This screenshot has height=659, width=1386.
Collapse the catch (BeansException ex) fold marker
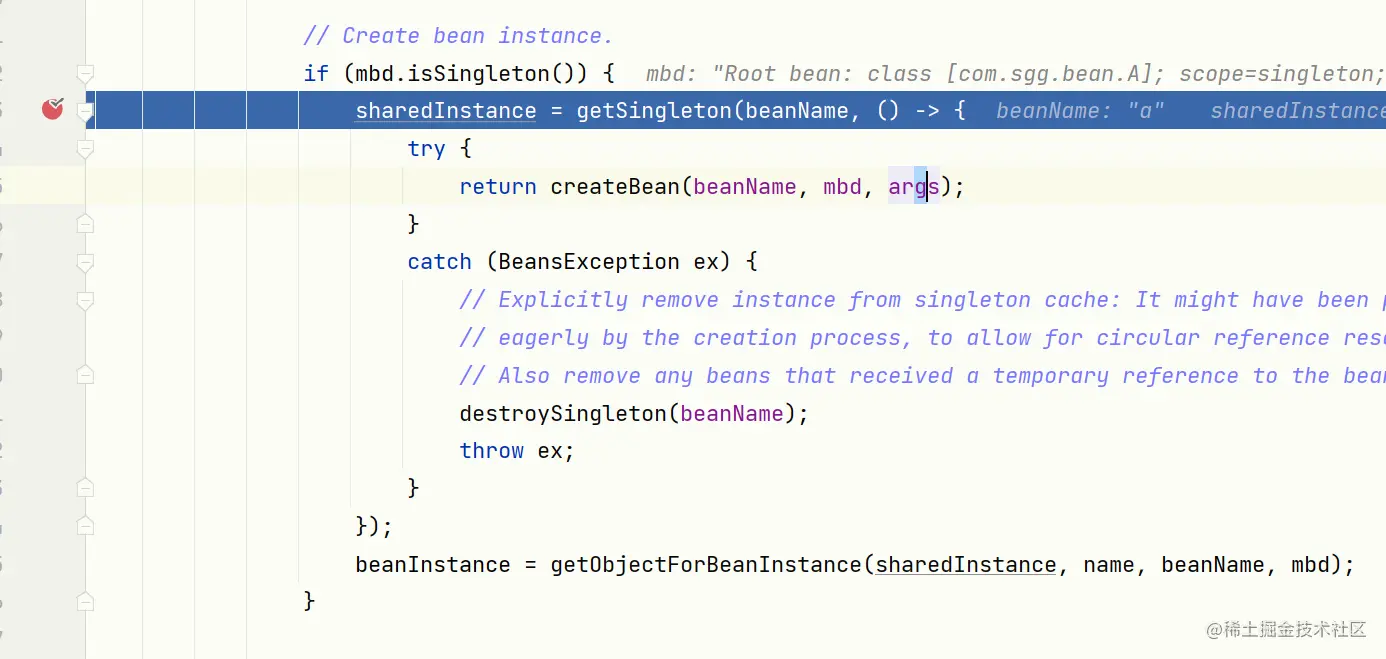(85, 262)
